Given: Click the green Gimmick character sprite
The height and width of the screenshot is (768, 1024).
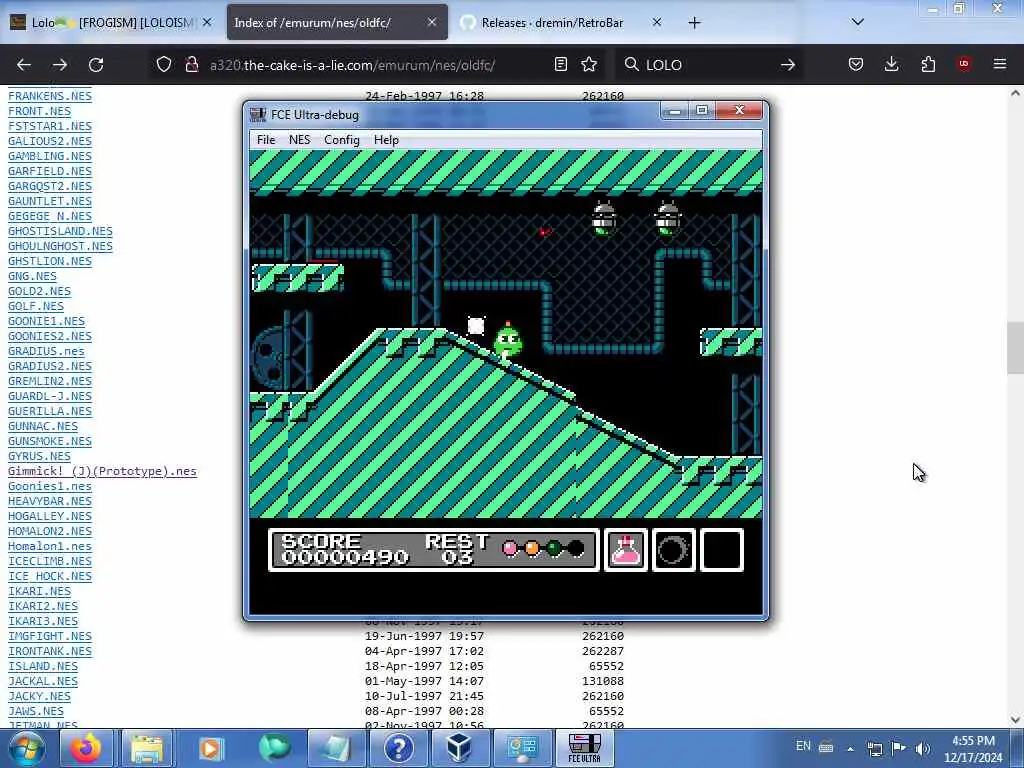Looking at the screenshot, I should tap(507, 339).
